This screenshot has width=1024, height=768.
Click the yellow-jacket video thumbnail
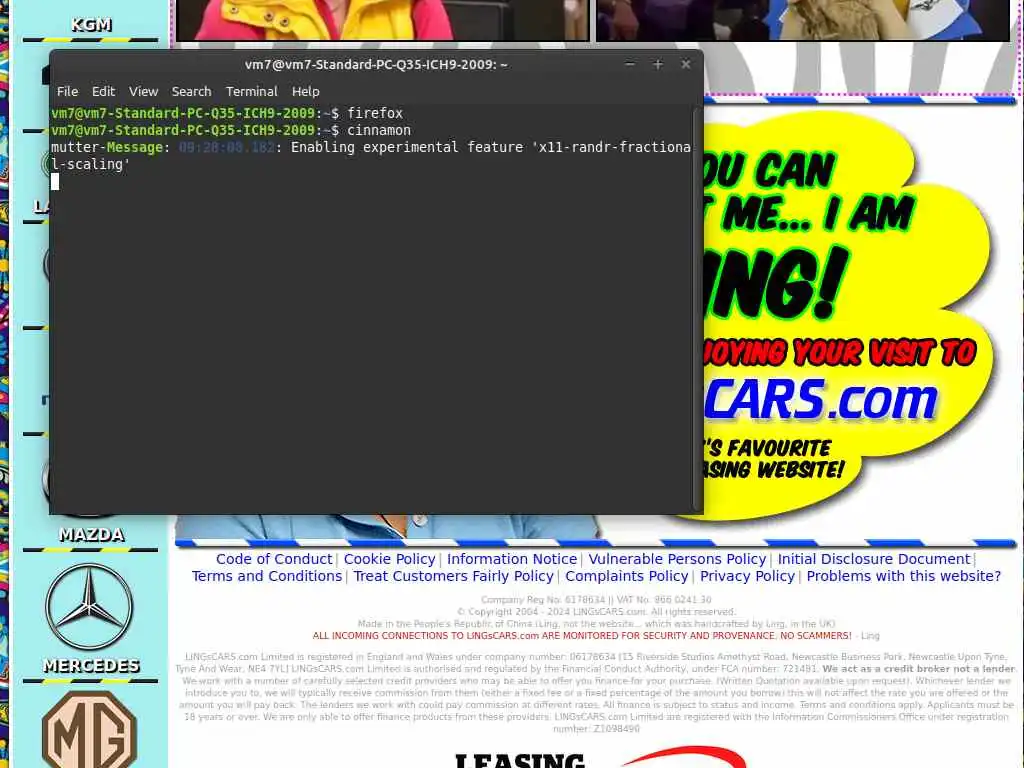point(383,20)
